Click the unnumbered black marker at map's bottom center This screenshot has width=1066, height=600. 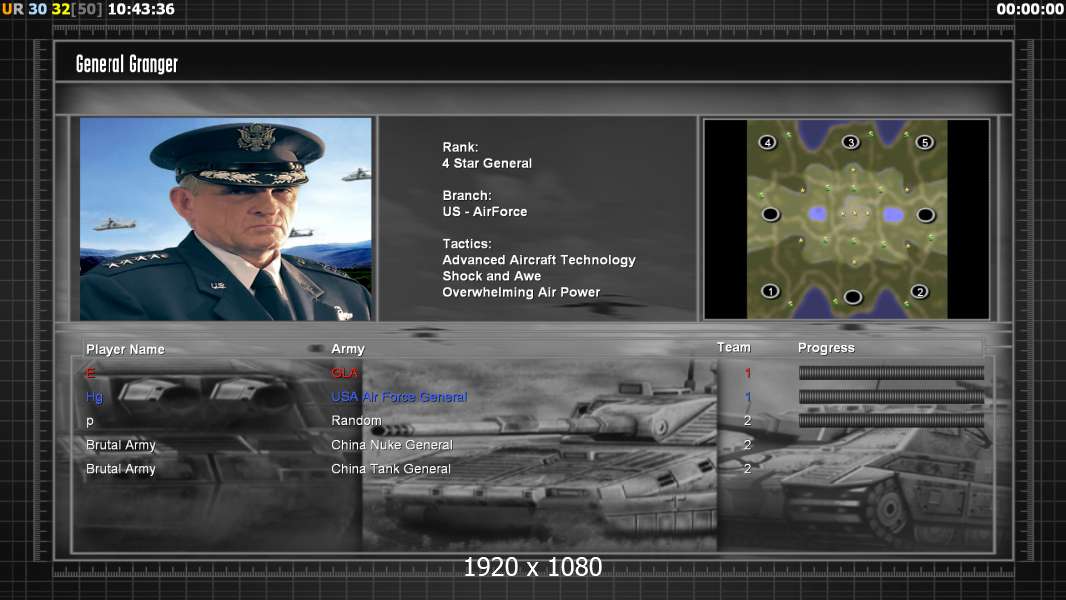(853, 297)
